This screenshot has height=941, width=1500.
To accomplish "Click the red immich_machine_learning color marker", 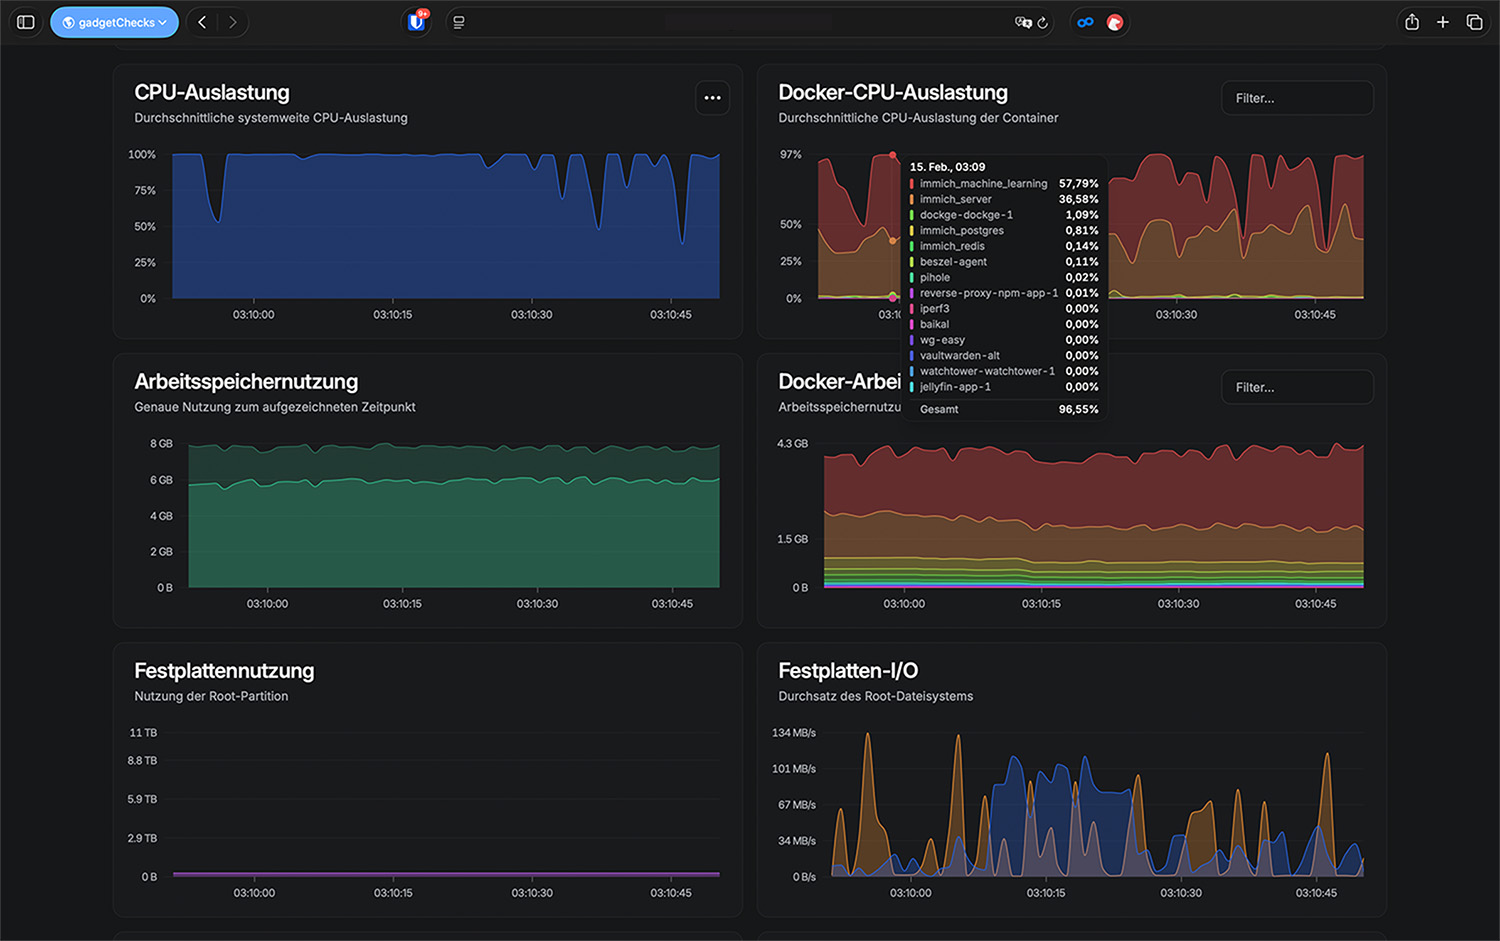I will [x=912, y=184].
